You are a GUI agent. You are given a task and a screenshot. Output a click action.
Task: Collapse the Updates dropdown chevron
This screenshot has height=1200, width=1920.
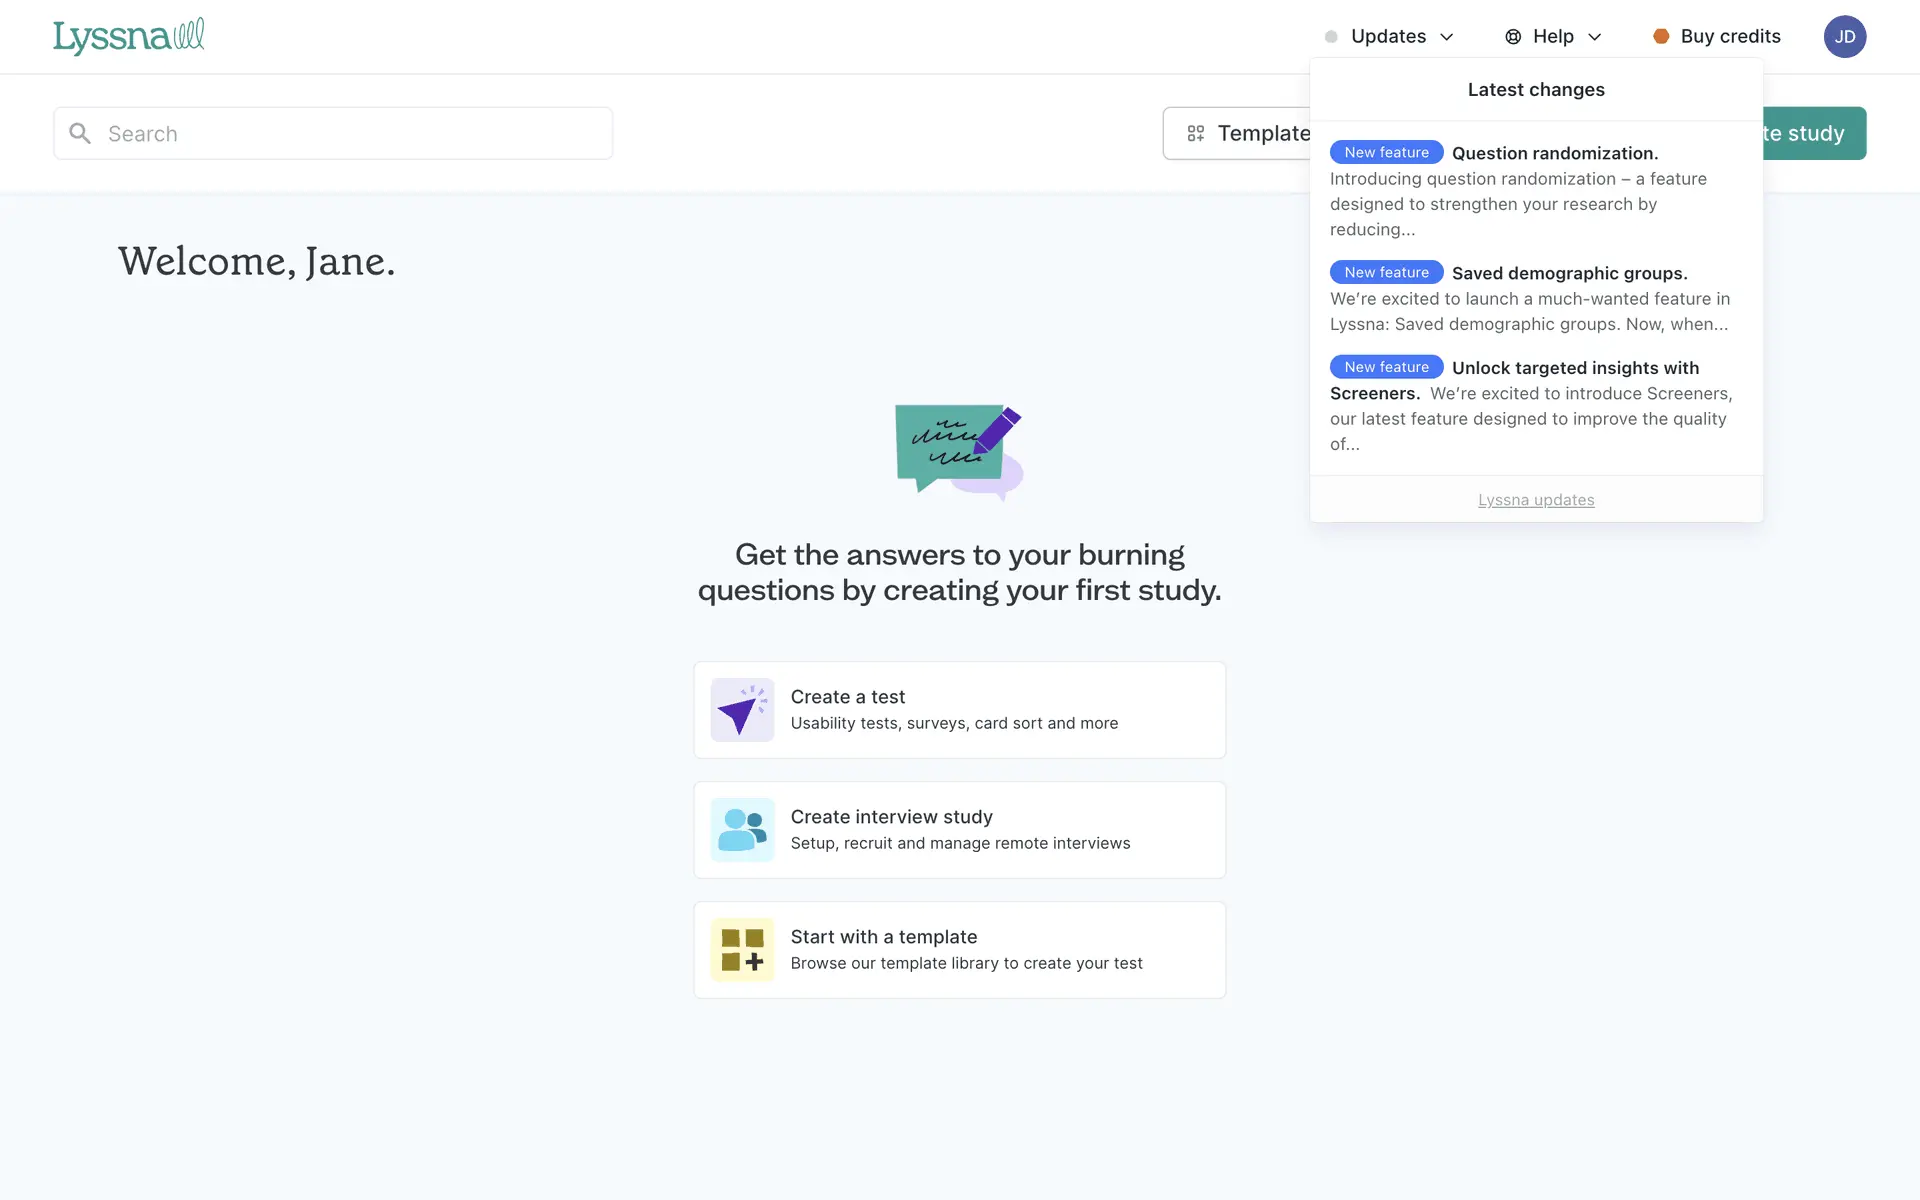(1446, 37)
